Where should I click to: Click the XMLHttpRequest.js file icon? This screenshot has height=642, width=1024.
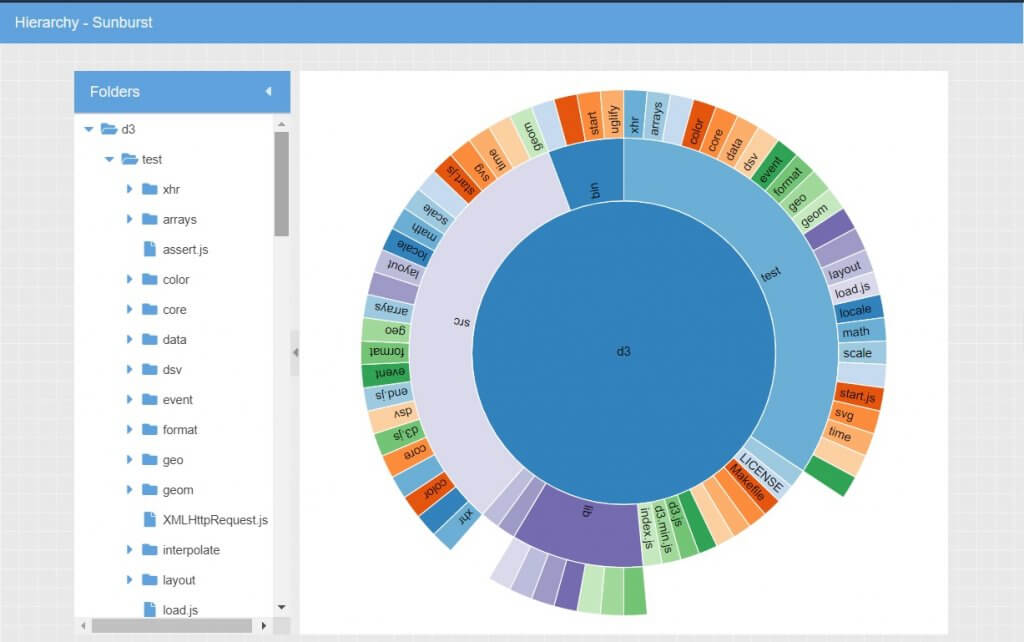[148, 520]
